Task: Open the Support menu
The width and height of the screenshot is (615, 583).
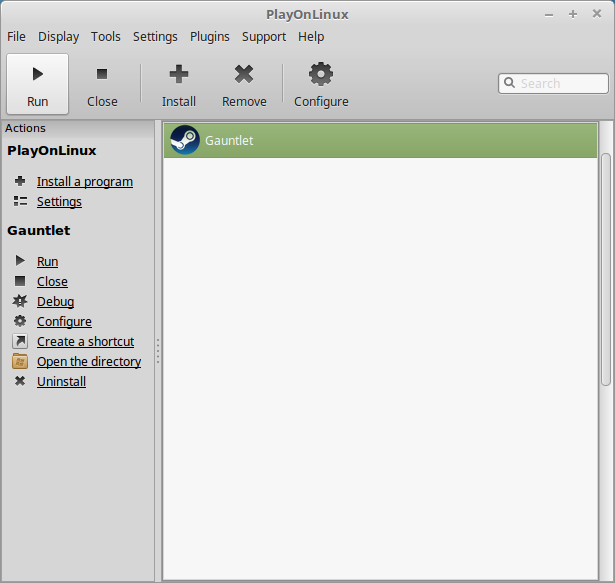Action: (x=264, y=36)
